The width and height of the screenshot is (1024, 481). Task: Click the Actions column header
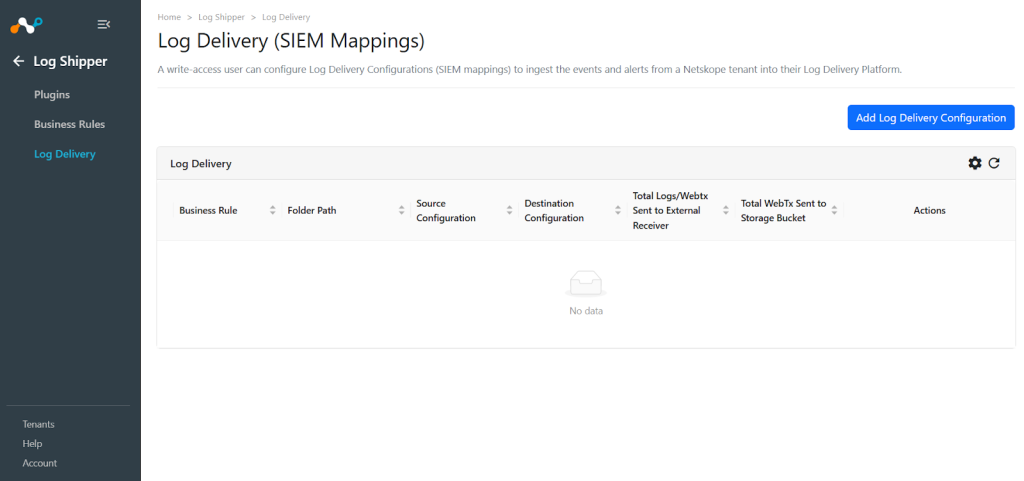coord(929,210)
